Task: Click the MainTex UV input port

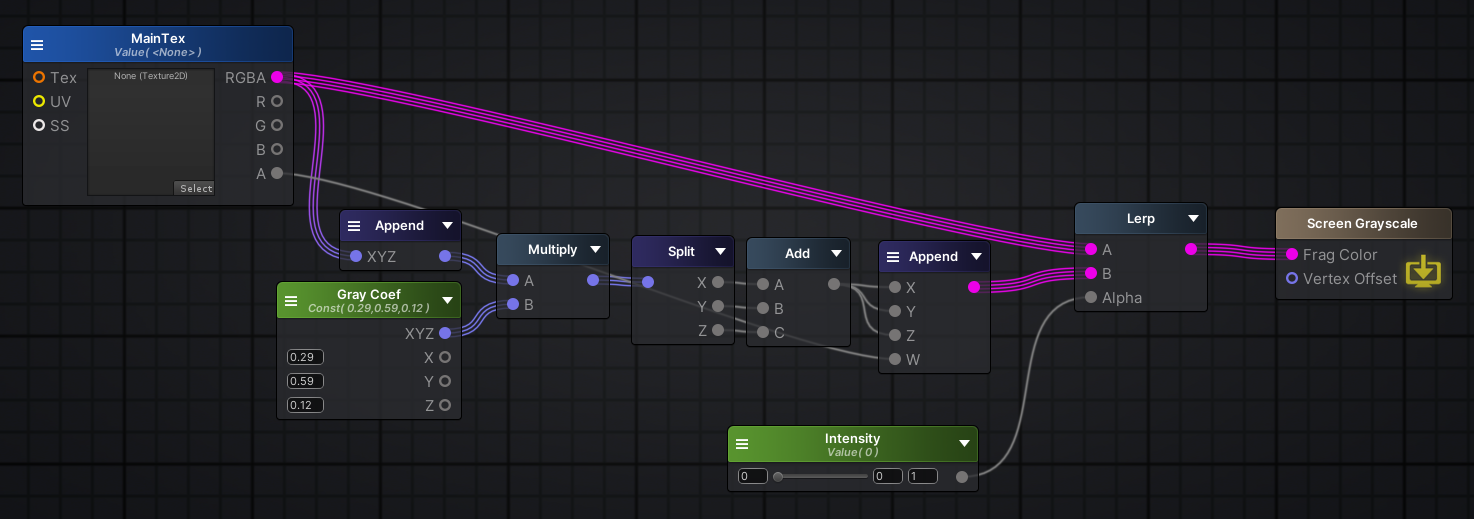Action: (39, 101)
